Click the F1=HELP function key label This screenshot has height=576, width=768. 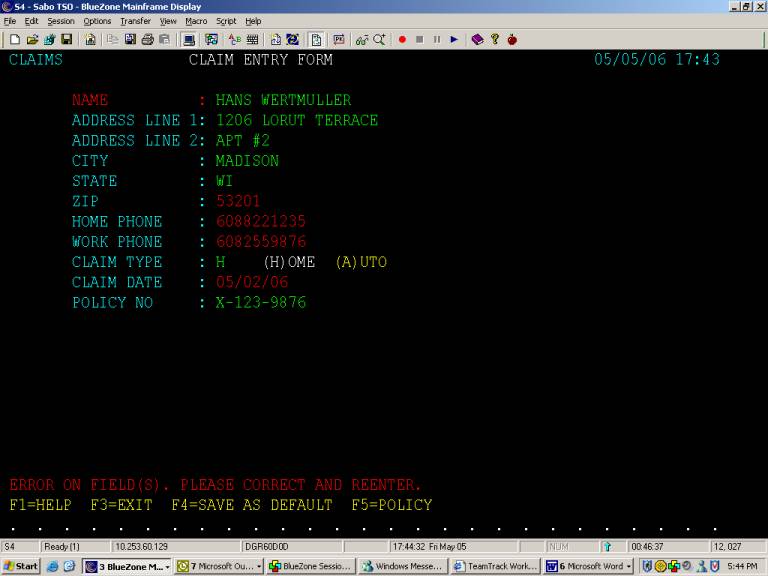coord(41,505)
